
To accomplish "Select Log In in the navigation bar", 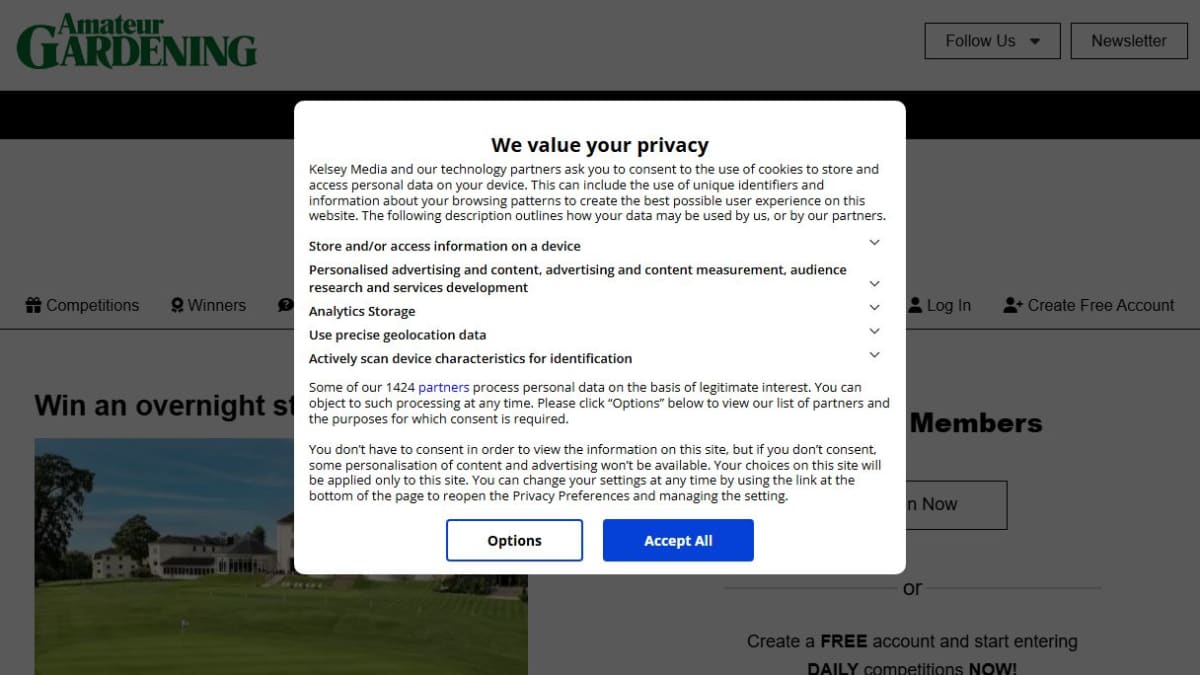I will (x=948, y=305).
